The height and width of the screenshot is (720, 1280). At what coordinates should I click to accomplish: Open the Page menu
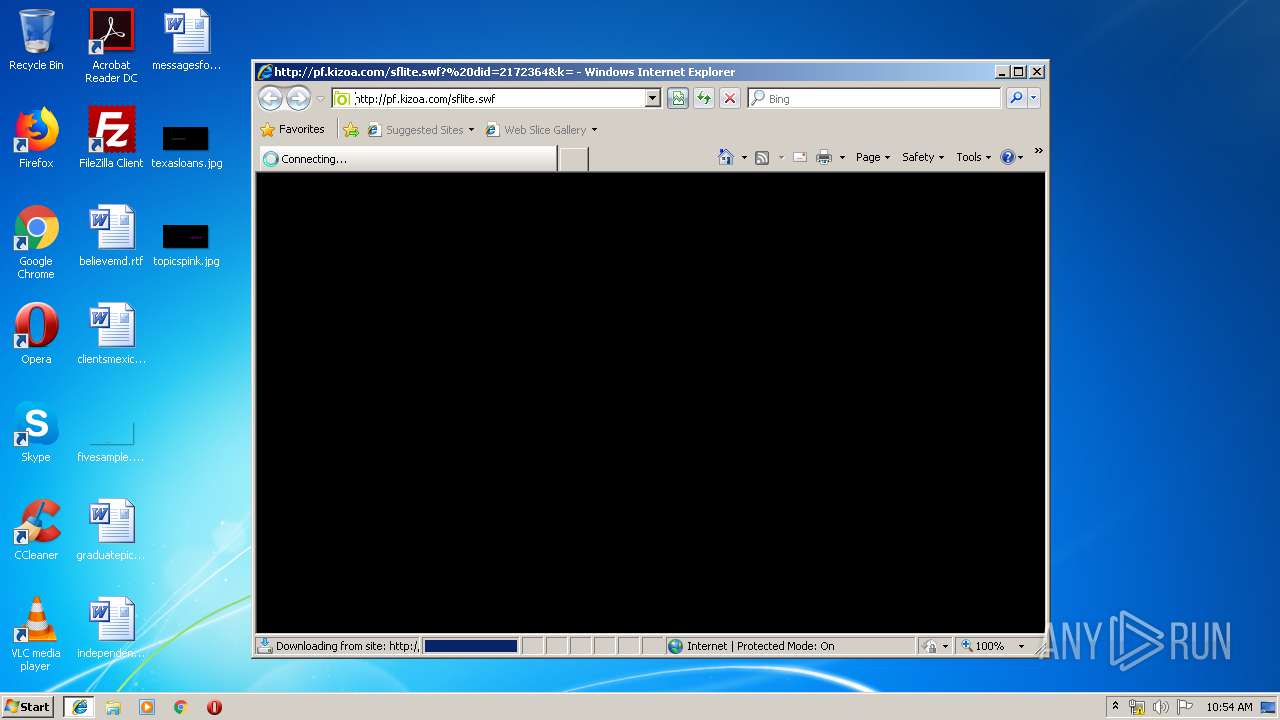[872, 157]
